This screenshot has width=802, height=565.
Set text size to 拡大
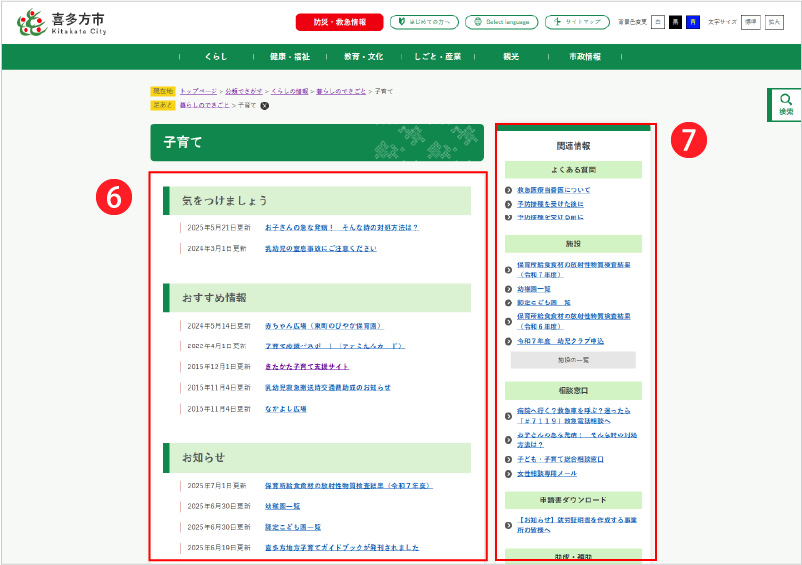coord(774,22)
